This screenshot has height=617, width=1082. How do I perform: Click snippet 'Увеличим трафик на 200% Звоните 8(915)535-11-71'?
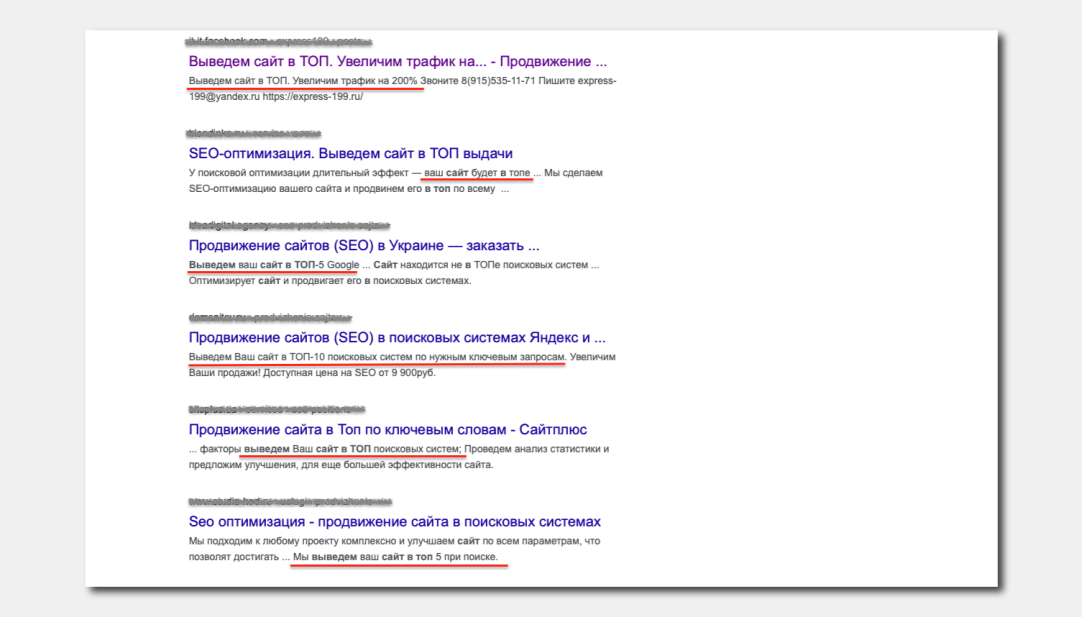414,81
